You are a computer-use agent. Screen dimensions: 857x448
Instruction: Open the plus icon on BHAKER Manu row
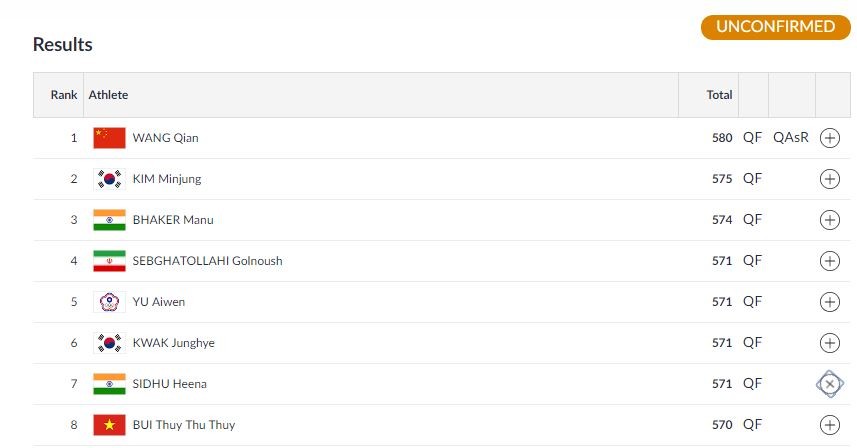[x=830, y=220]
